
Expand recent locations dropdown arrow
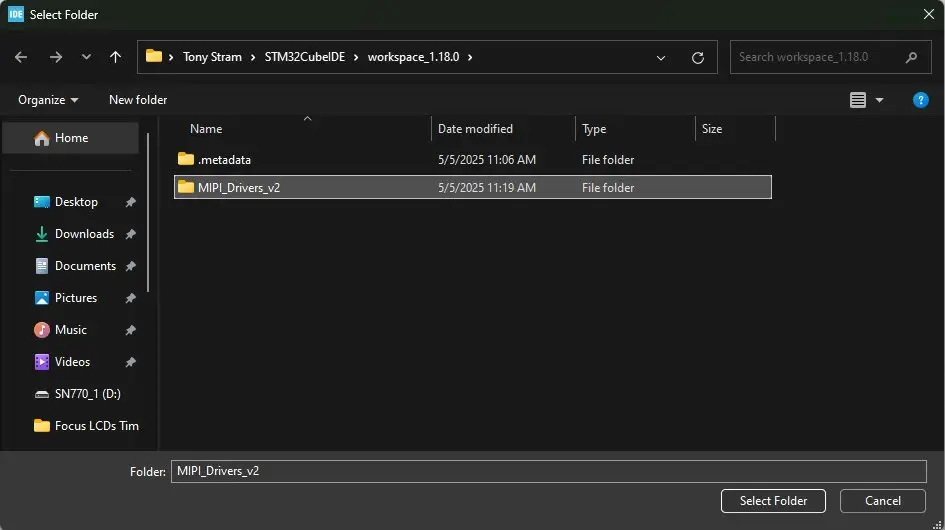tap(86, 57)
